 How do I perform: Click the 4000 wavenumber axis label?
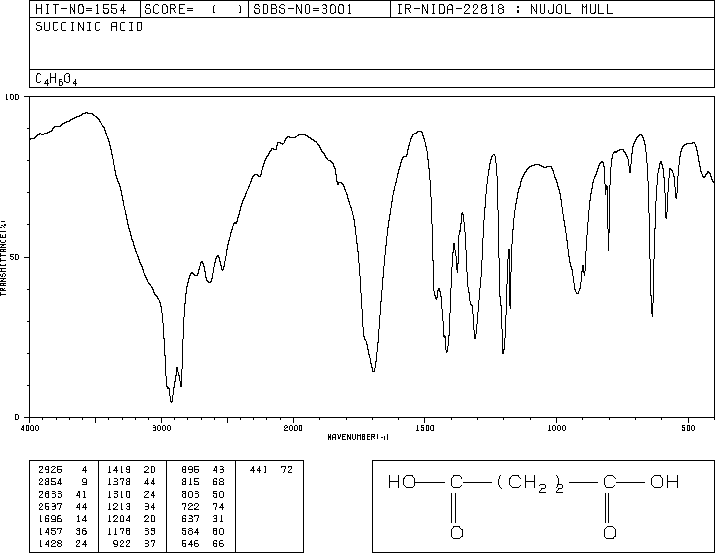coord(30,428)
